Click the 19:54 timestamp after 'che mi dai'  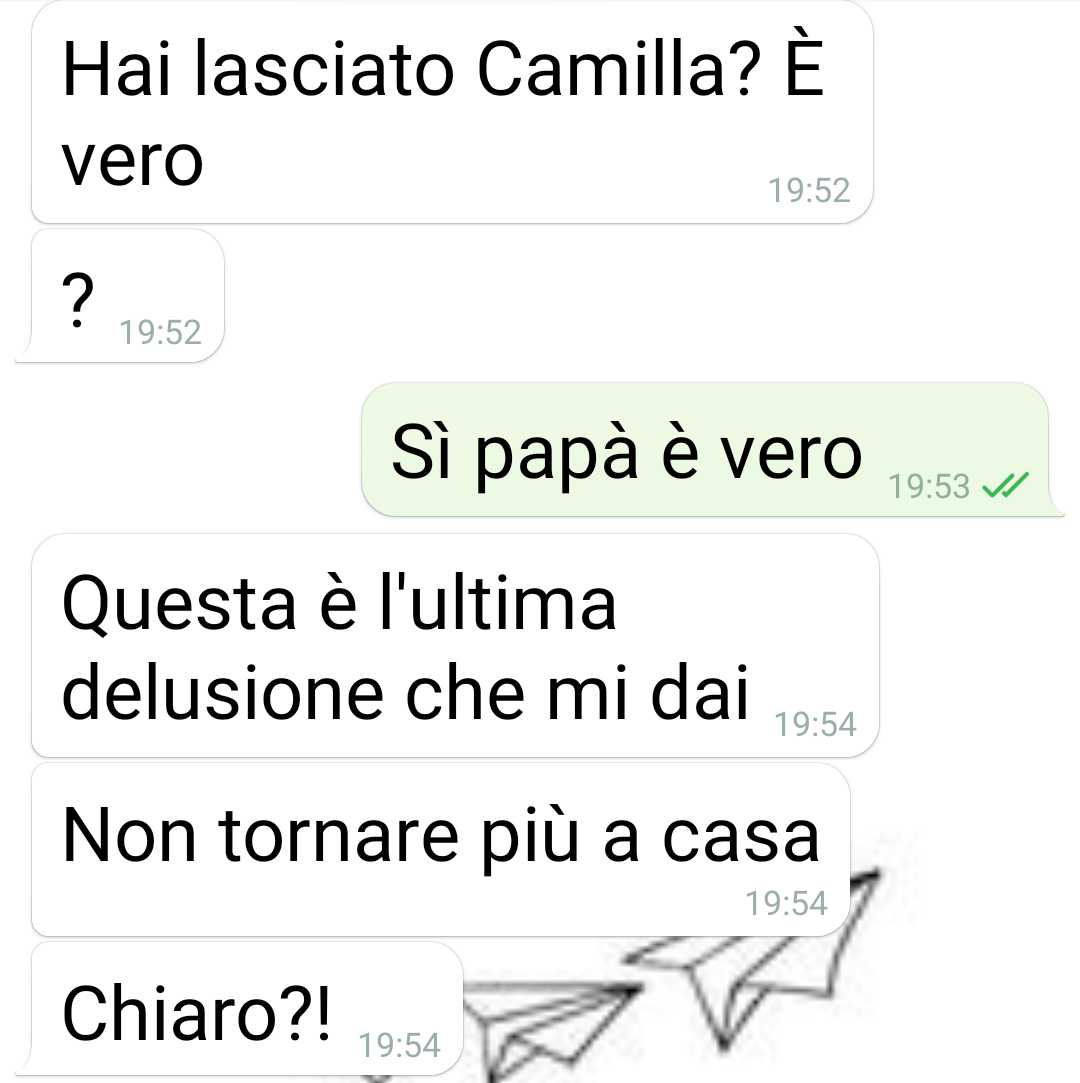(815, 725)
